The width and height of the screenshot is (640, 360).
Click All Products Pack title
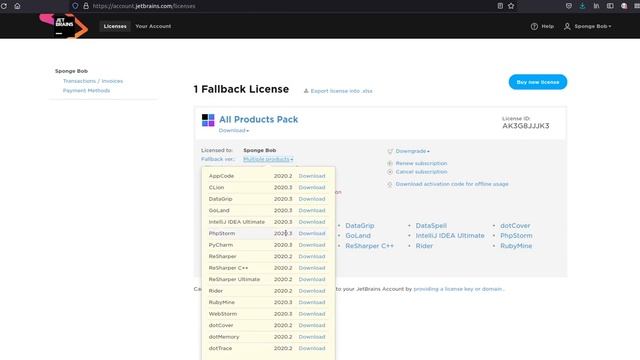tap(258, 120)
